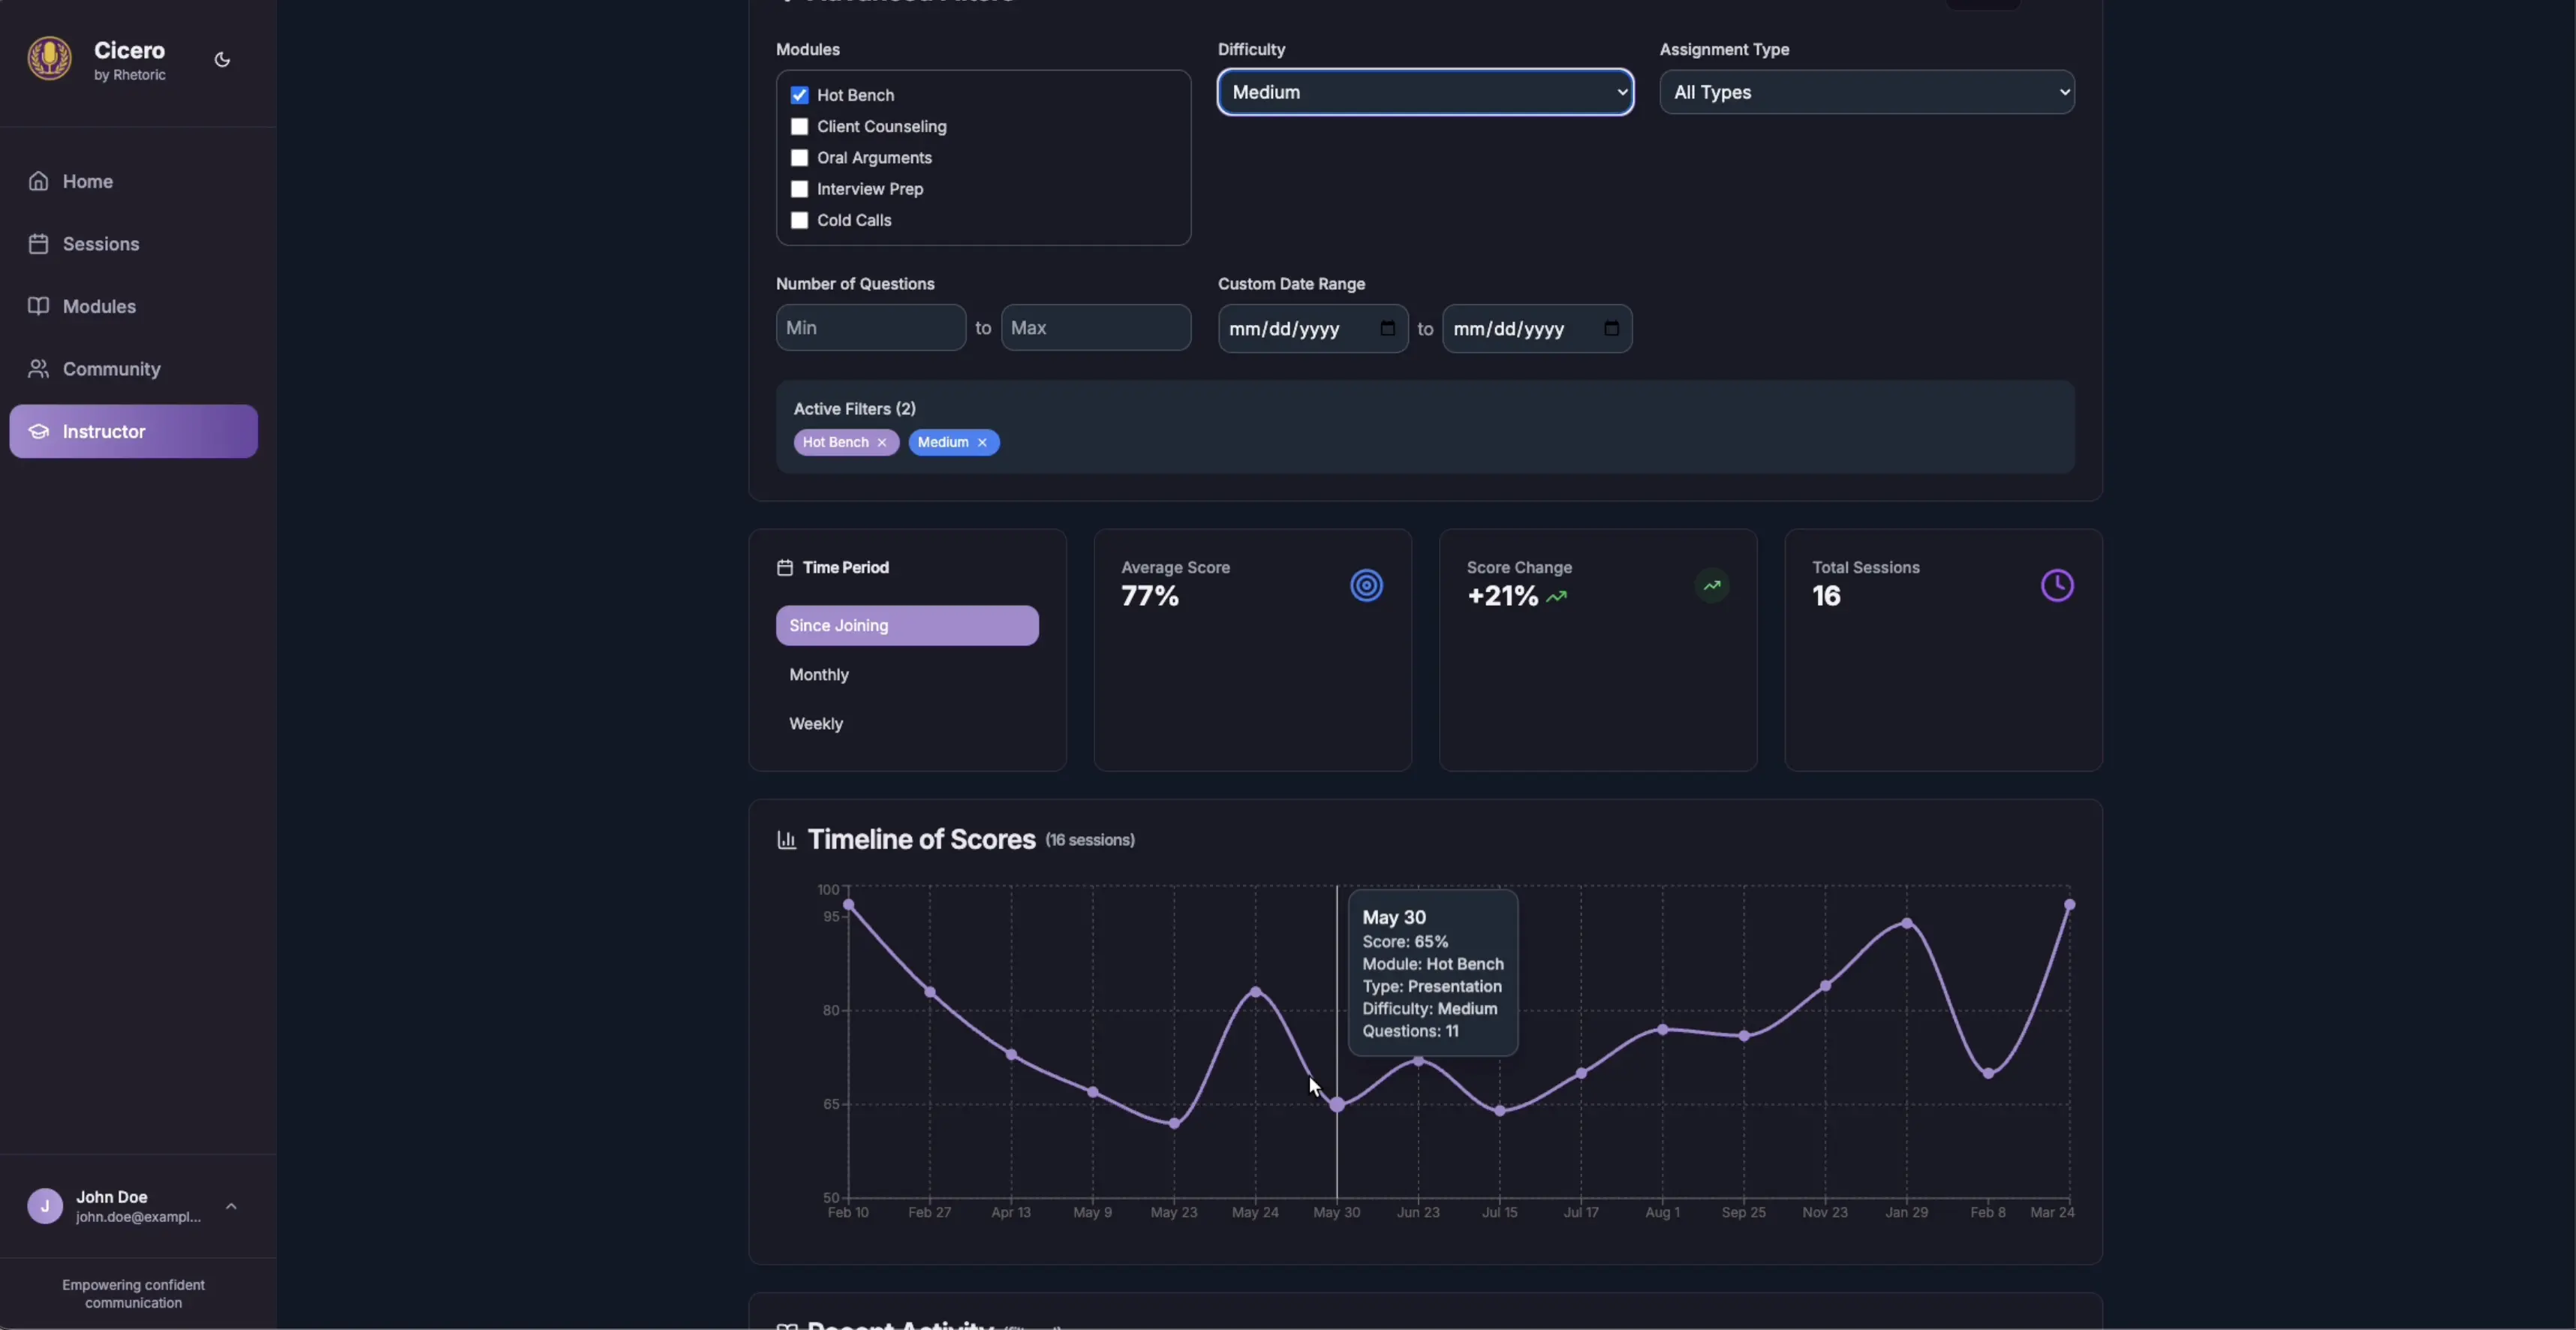Viewport: 2576px width, 1330px height.
Task: Click the clock icon on Total Sessions card
Action: [2057, 585]
